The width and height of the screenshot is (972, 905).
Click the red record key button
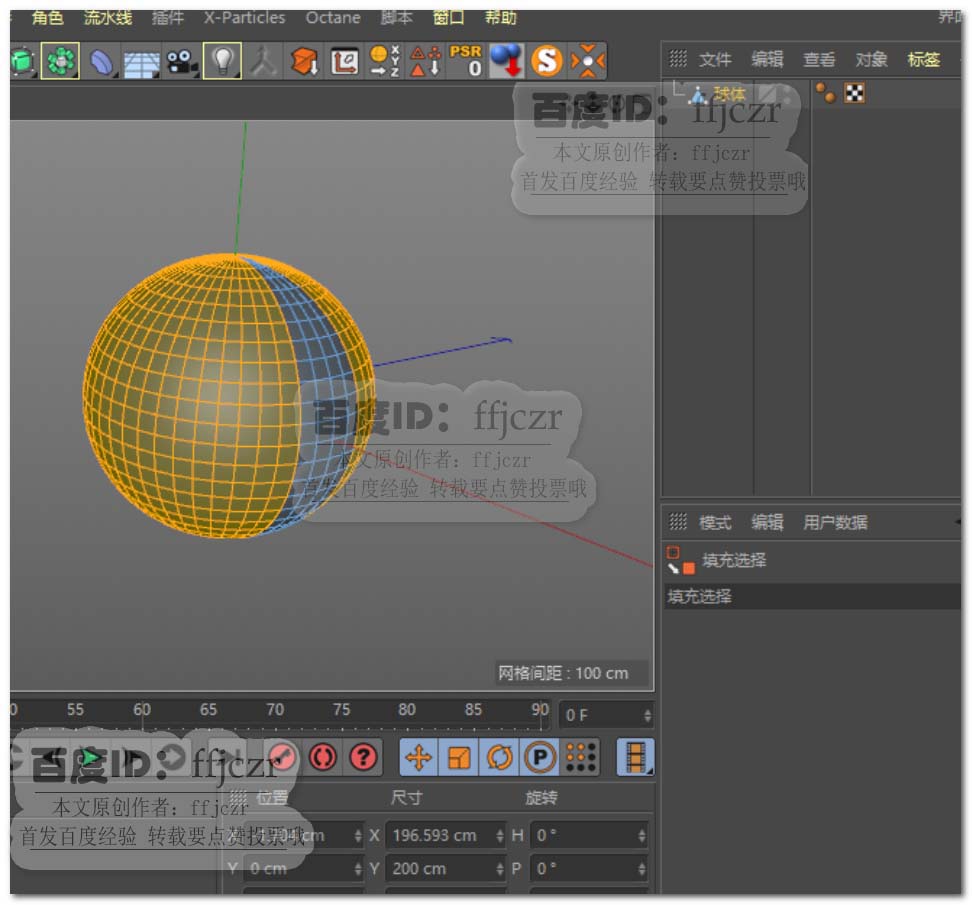pyautogui.click(x=283, y=757)
